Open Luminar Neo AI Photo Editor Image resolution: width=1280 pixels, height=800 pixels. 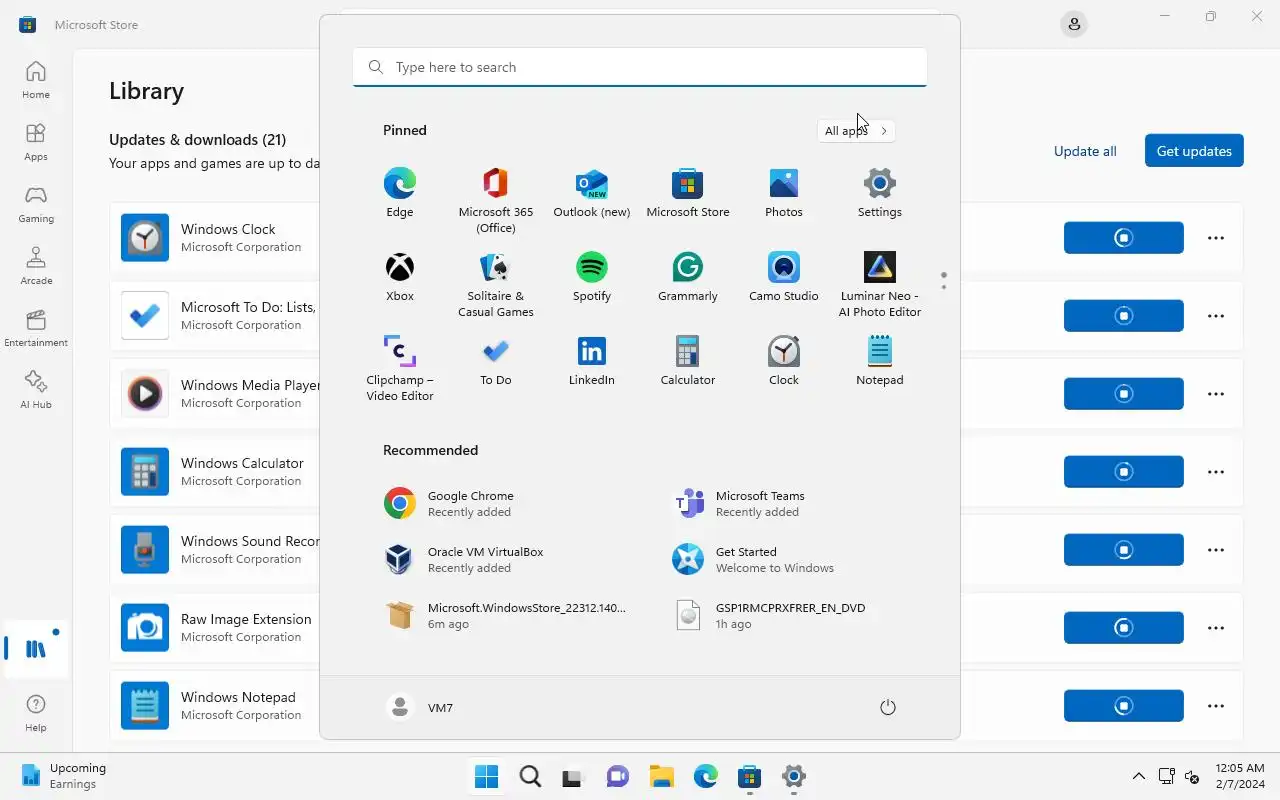(880, 285)
